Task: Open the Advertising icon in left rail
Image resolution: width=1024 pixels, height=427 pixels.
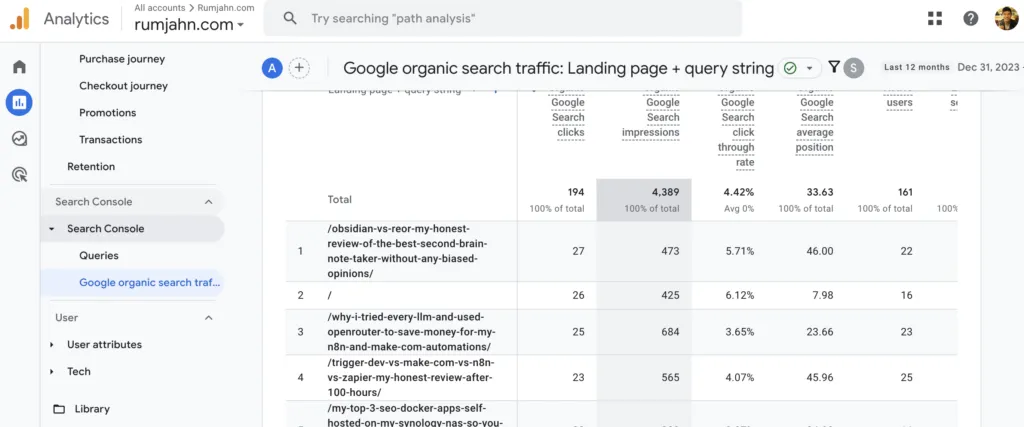Action: (19, 175)
